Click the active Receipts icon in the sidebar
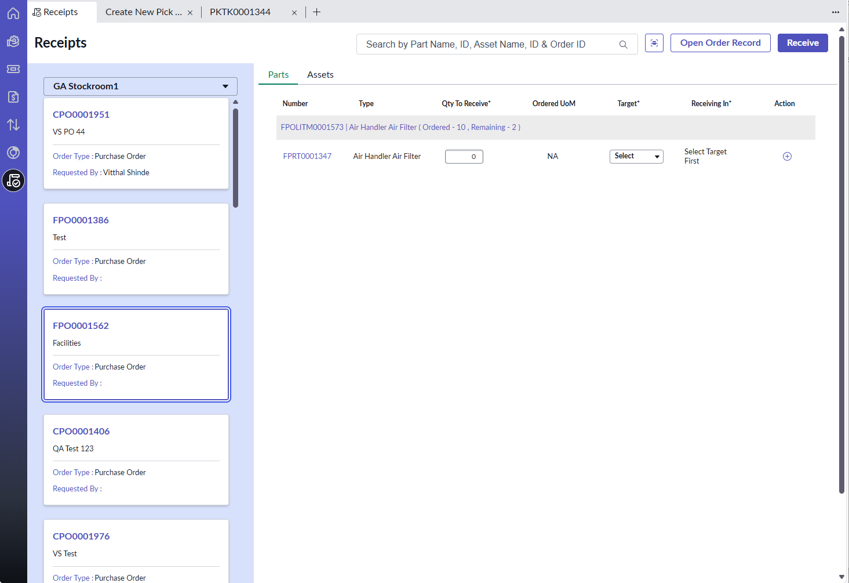This screenshot has width=849, height=583. 13,181
